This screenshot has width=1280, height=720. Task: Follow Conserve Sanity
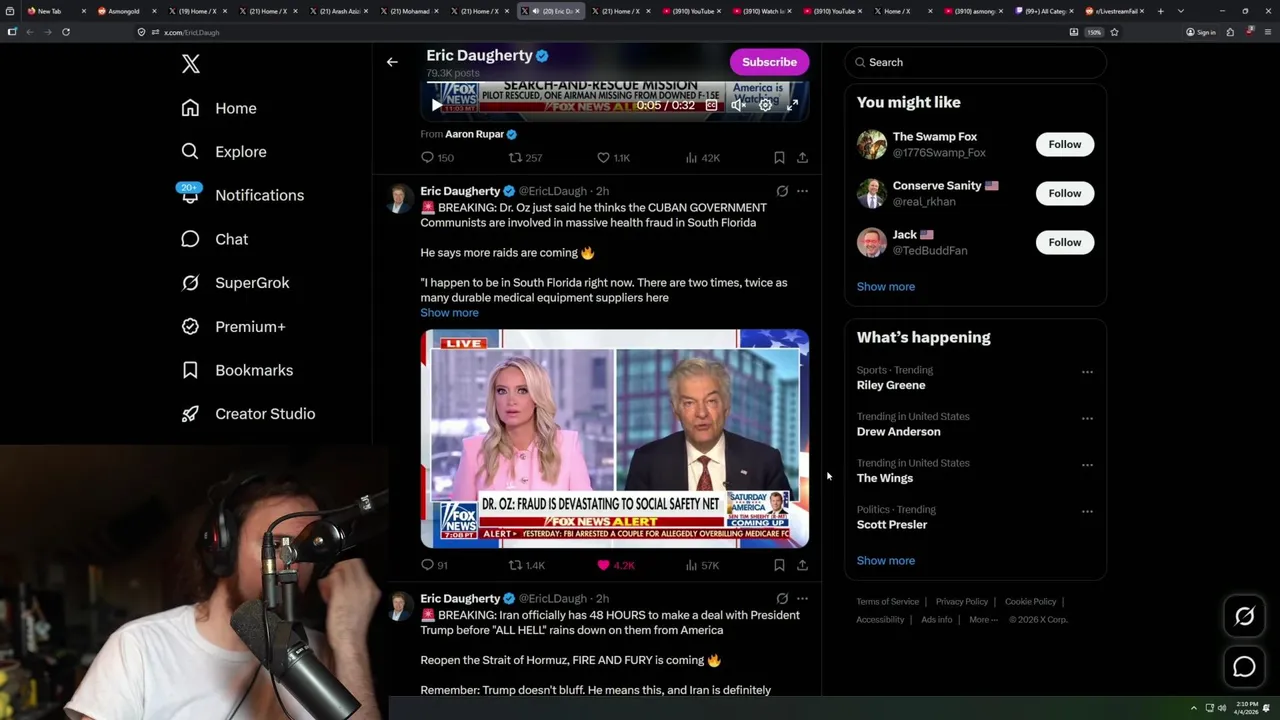1064,193
